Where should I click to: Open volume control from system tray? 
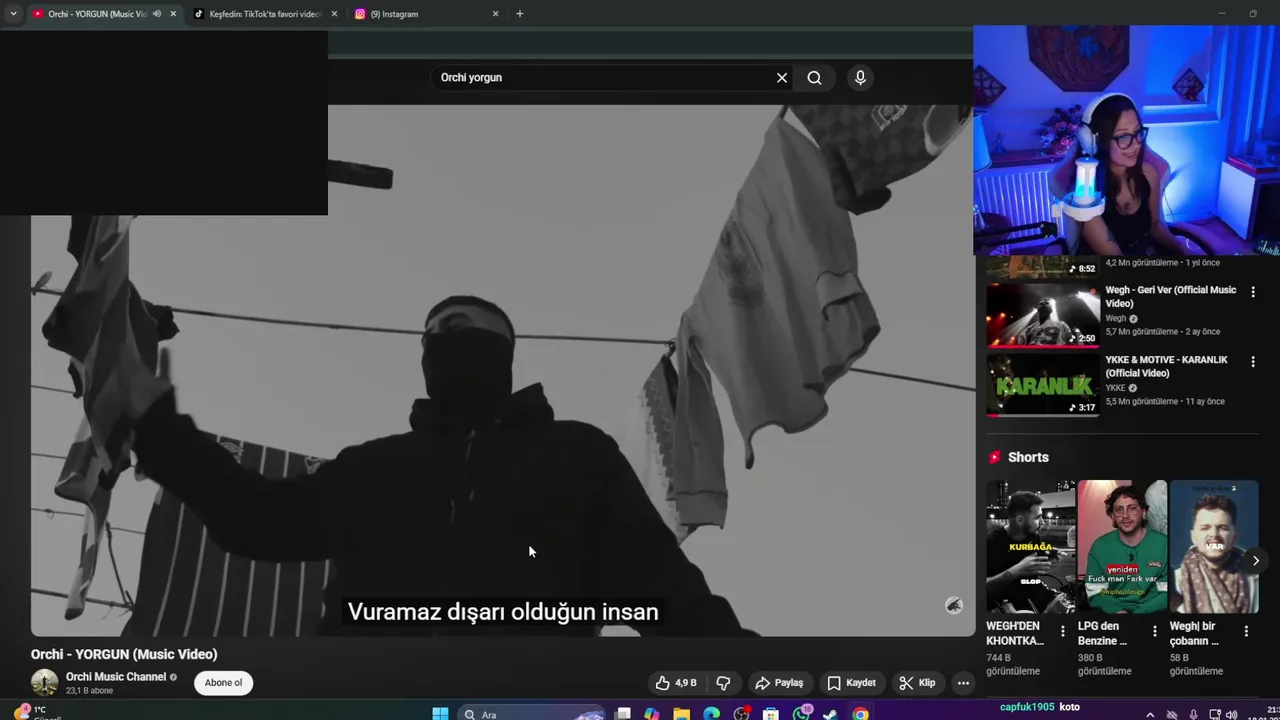(1231, 714)
